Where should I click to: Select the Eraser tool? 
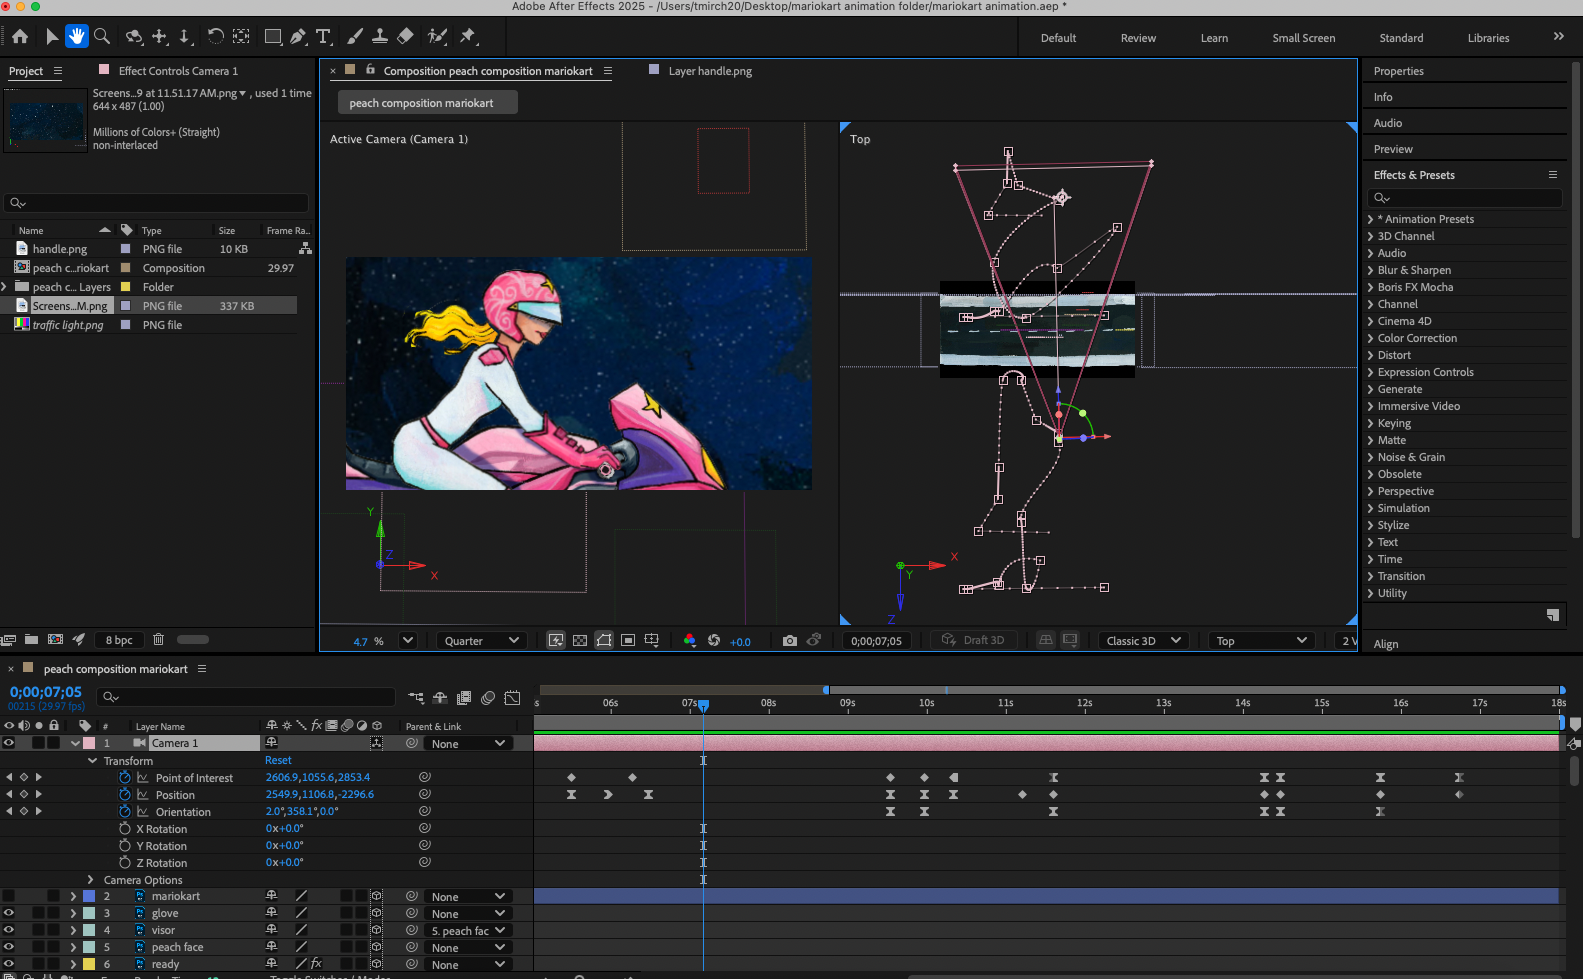(405, 37)
